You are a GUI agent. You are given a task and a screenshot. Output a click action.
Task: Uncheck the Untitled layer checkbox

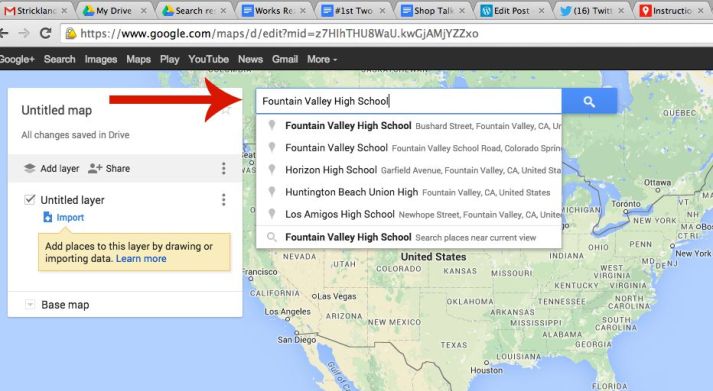click(30, 200)
